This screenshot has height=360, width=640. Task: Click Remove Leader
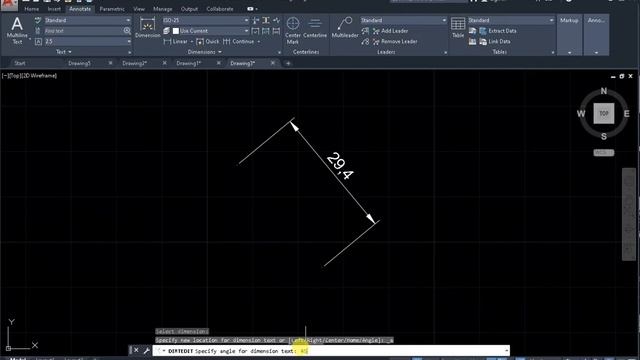tap(395, 41)
